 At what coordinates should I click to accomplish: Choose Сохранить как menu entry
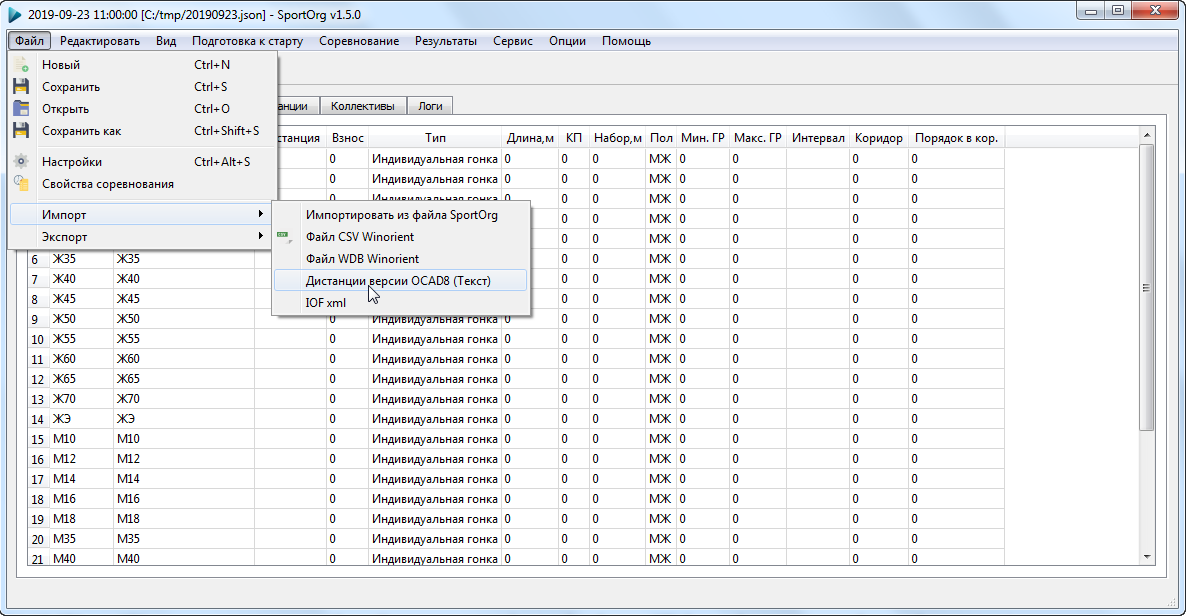coord(143,131)
